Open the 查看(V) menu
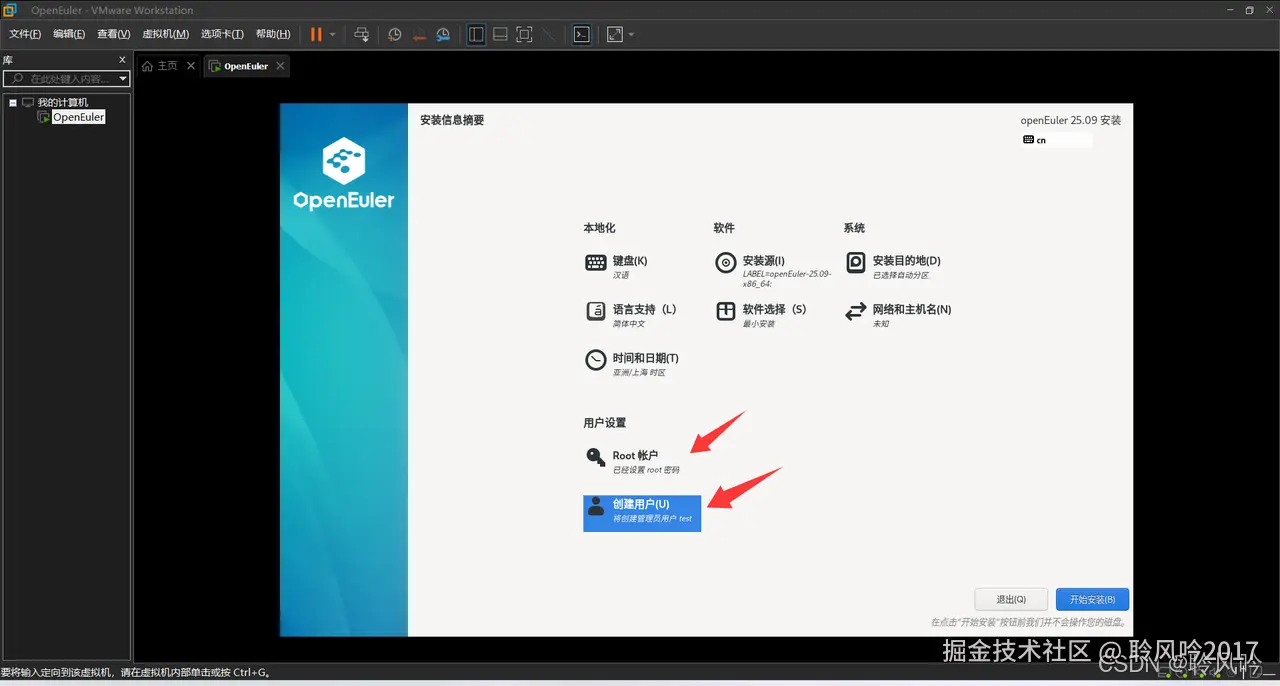This screenshot has width=1280, height=686. point(114,34)
